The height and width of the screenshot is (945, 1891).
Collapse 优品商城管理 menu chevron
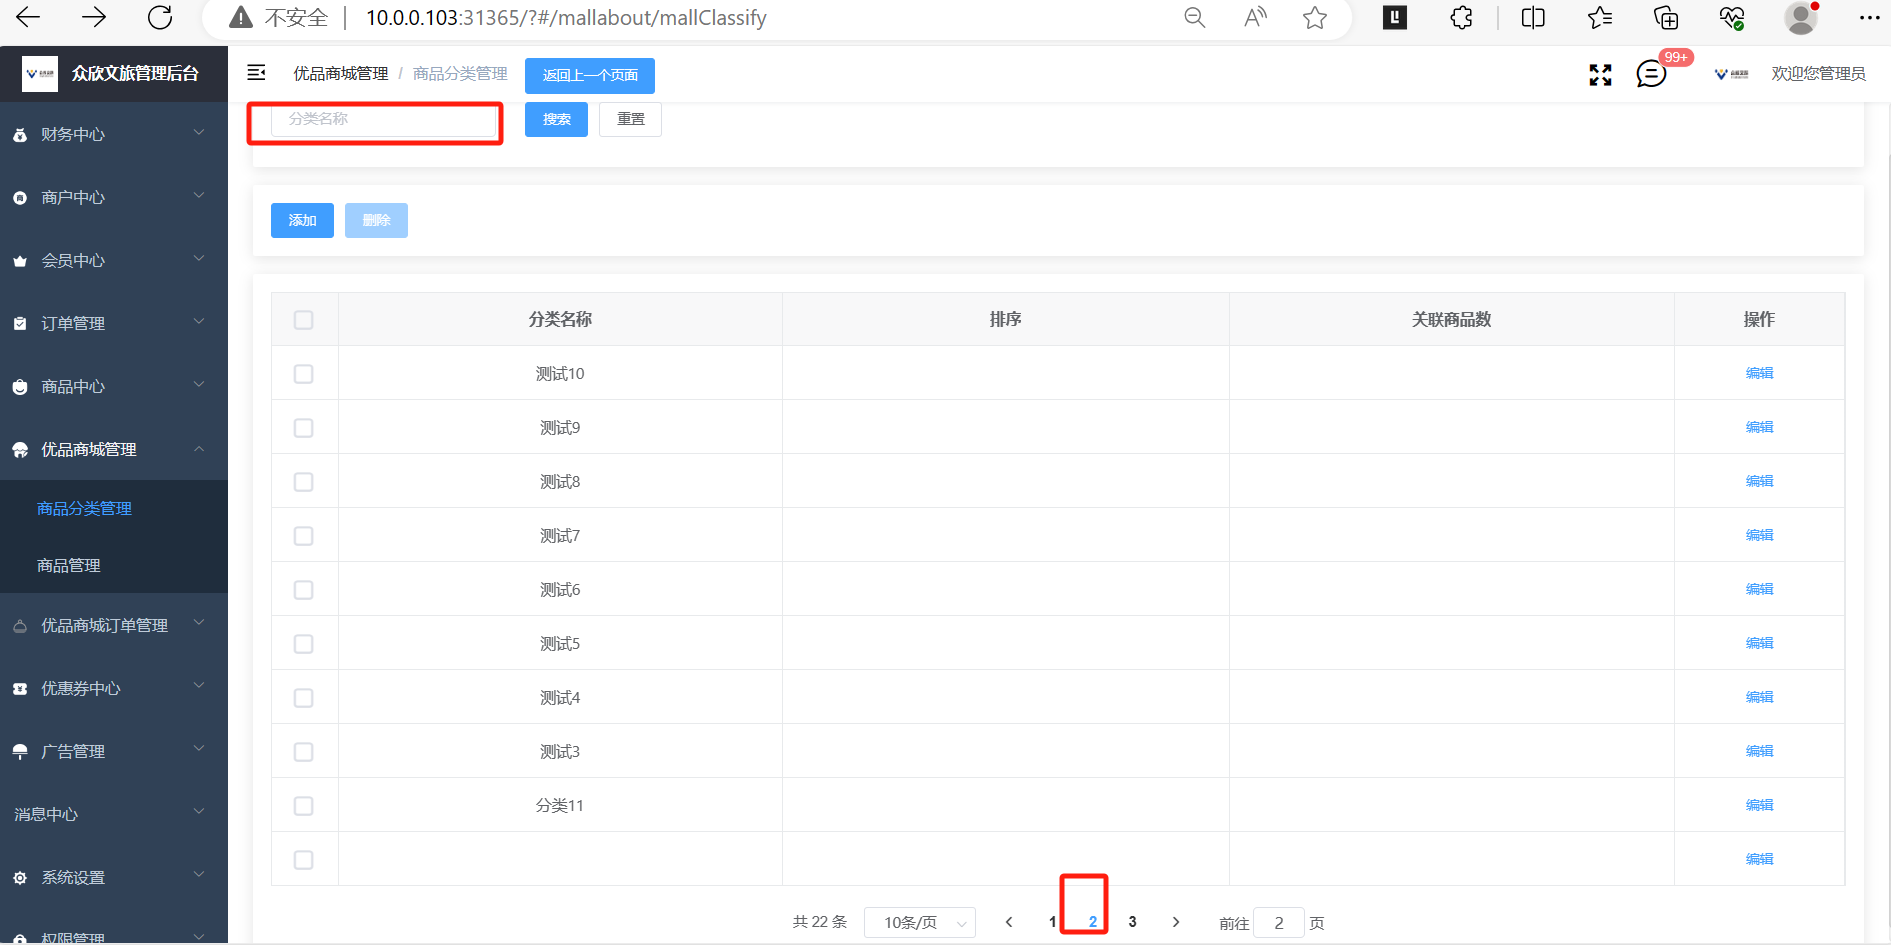tap(199, 449)
